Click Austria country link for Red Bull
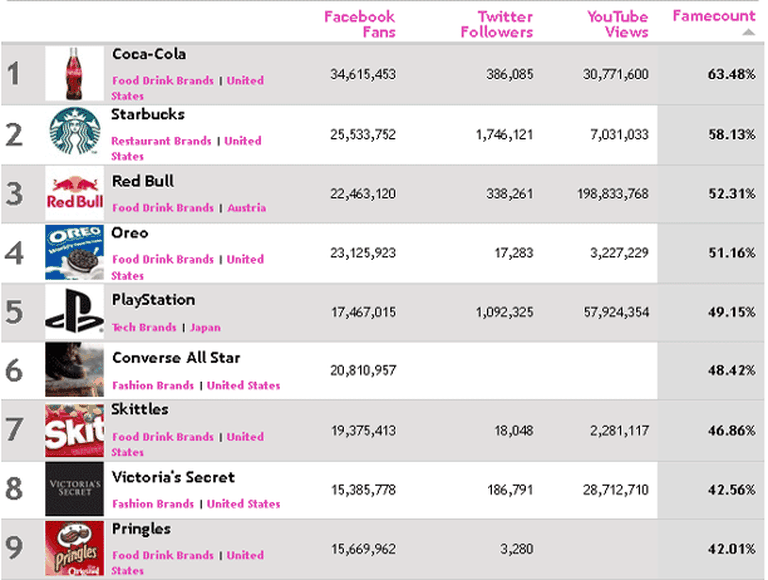768x580 pixels. click(x=246, y=208)
